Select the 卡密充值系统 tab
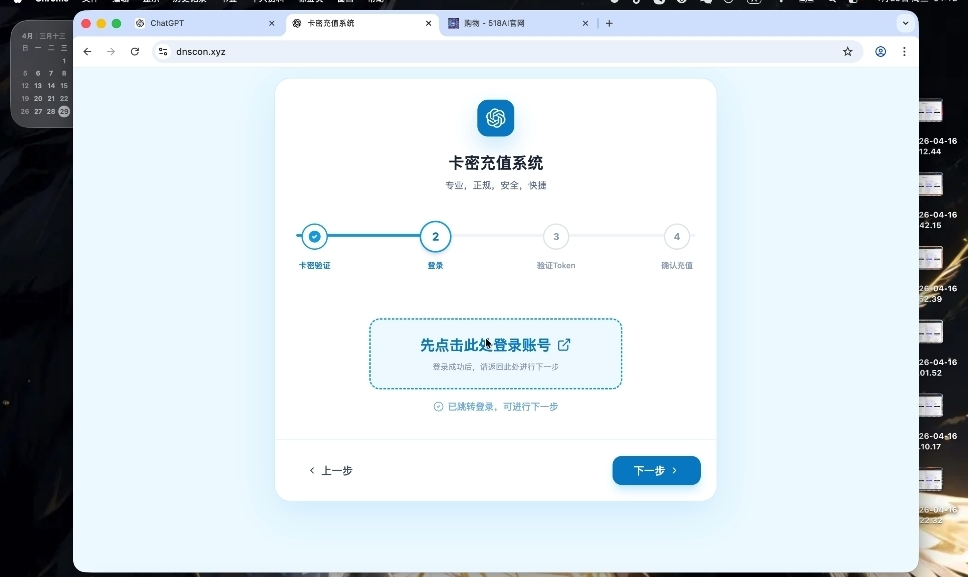Viewport: 968px width, 577px height. [x=361, y=23]
